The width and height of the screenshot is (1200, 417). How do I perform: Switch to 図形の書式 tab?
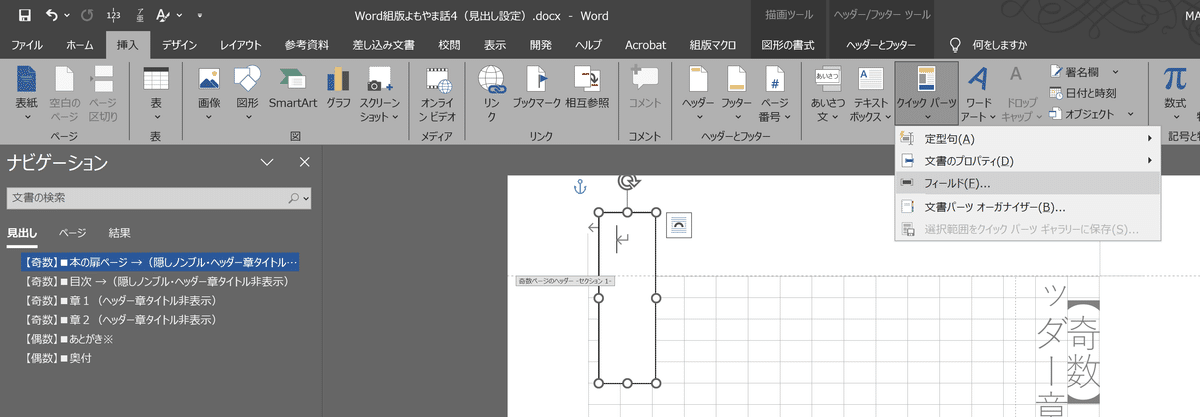pos(788,45)
